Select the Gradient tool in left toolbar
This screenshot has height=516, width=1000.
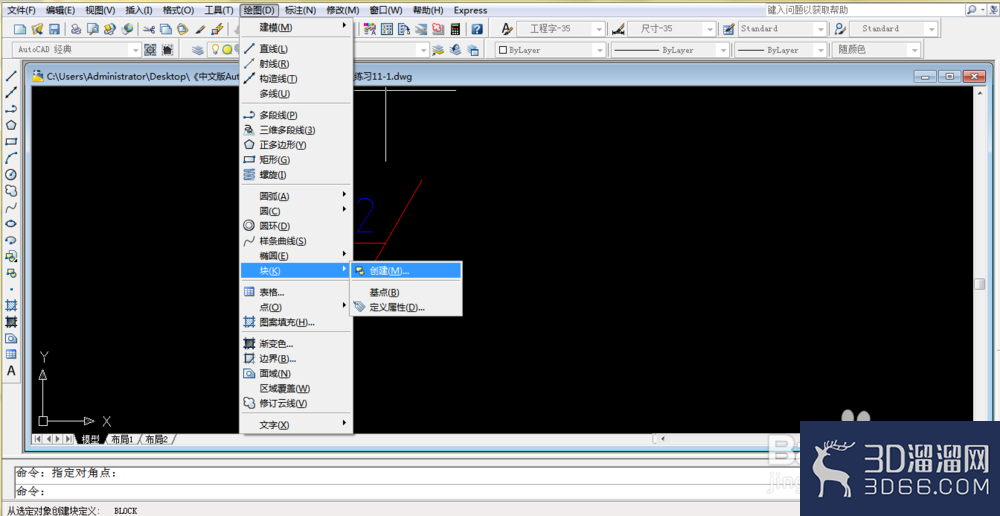point(11,321)
